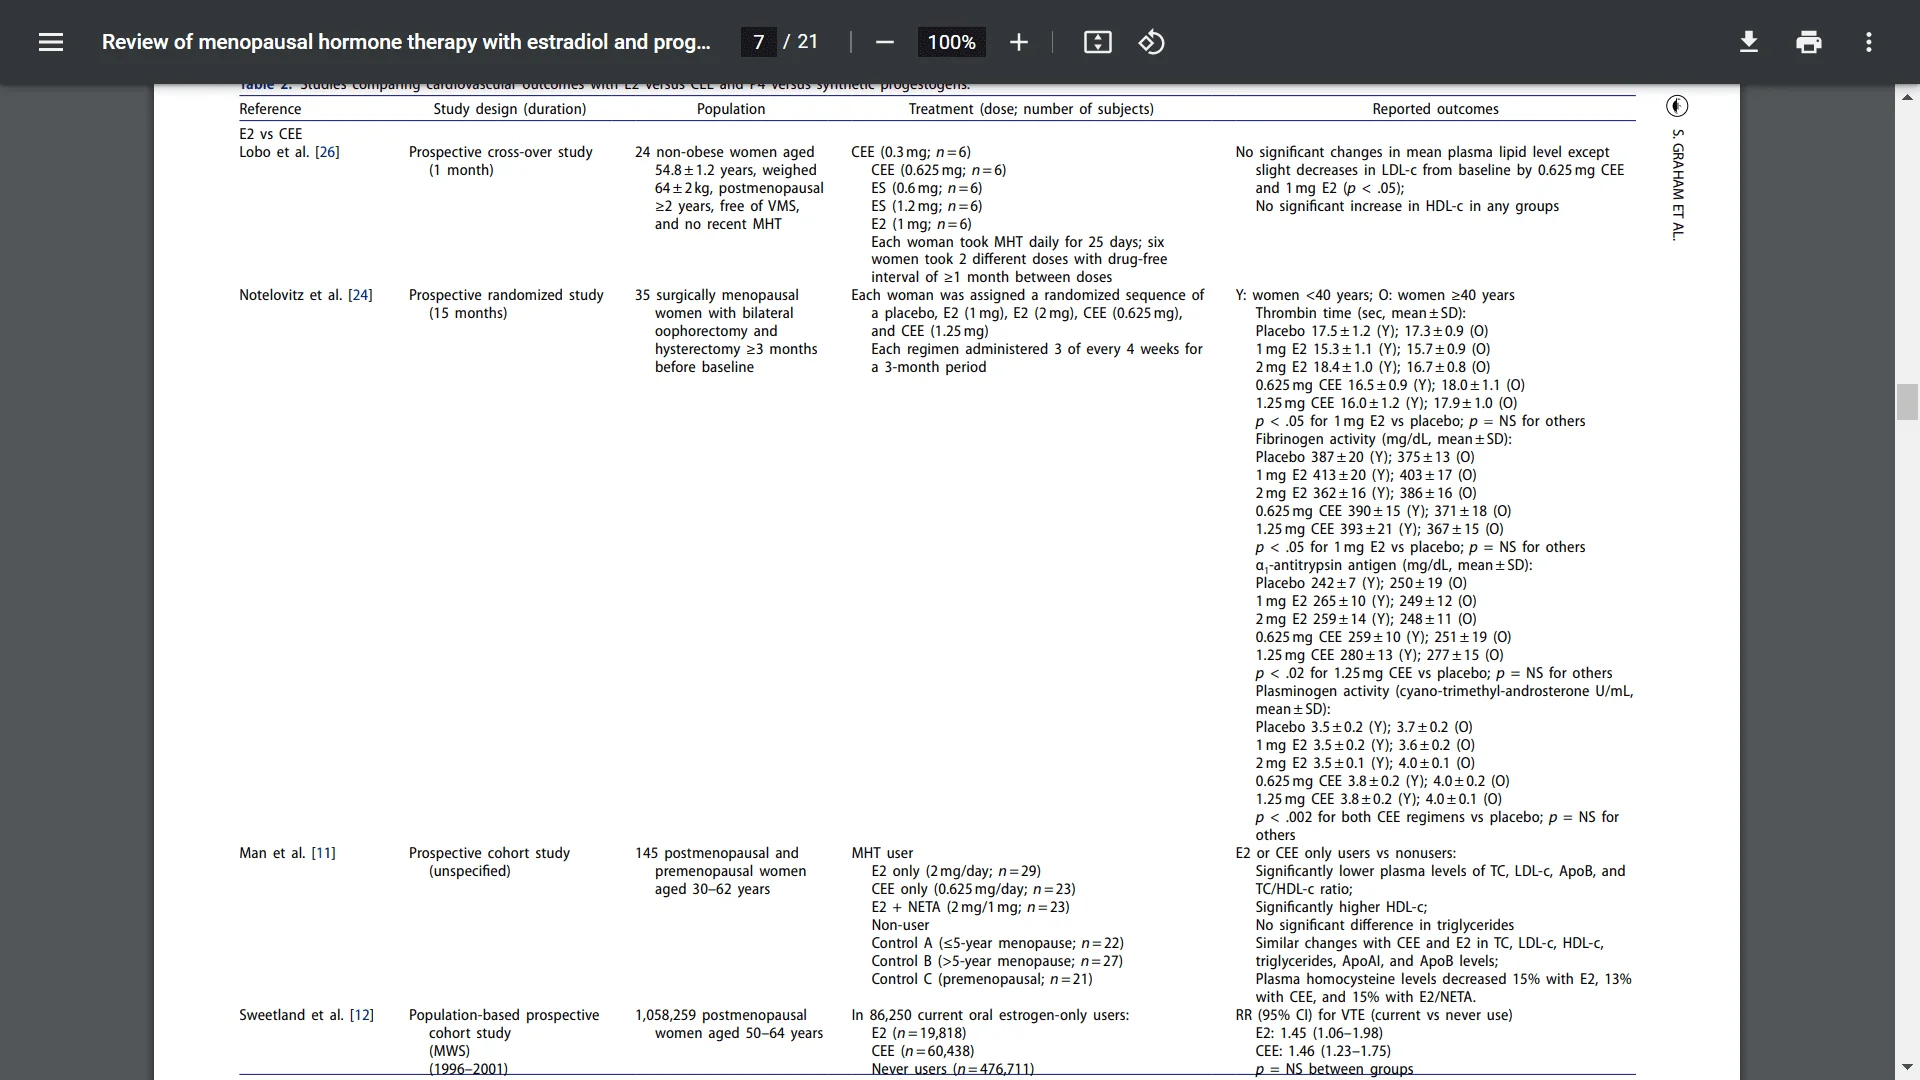Click the Fit to page icon
Image resolution: width=1920 pixels, height=1080 pixels.
click(1097, 42)
